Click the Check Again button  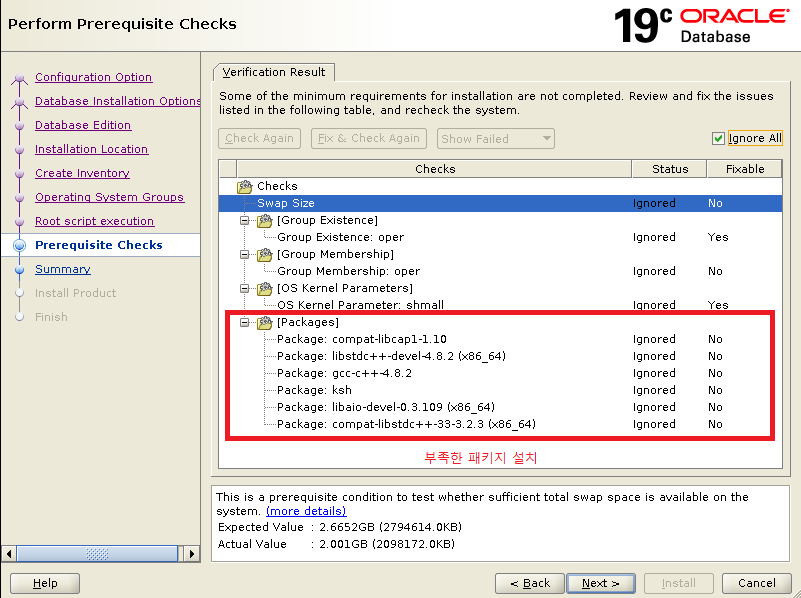click(260, 138)
